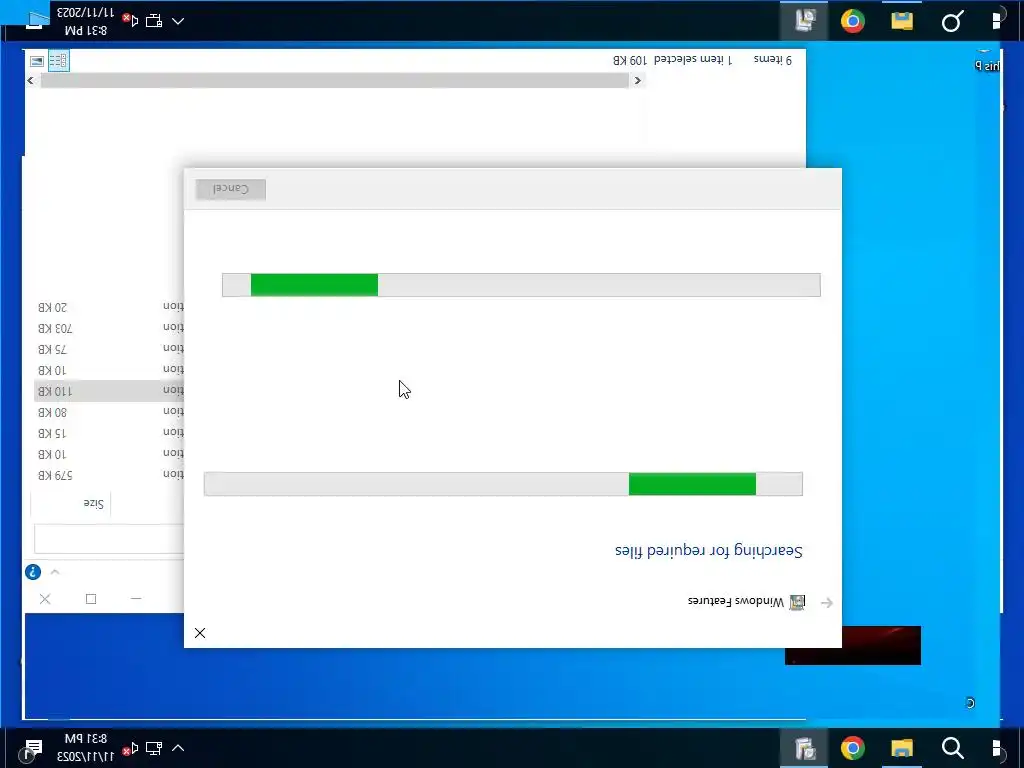Click the '9 items' status text
Viewport: 1024px width, 768px height.
[773, 59]
